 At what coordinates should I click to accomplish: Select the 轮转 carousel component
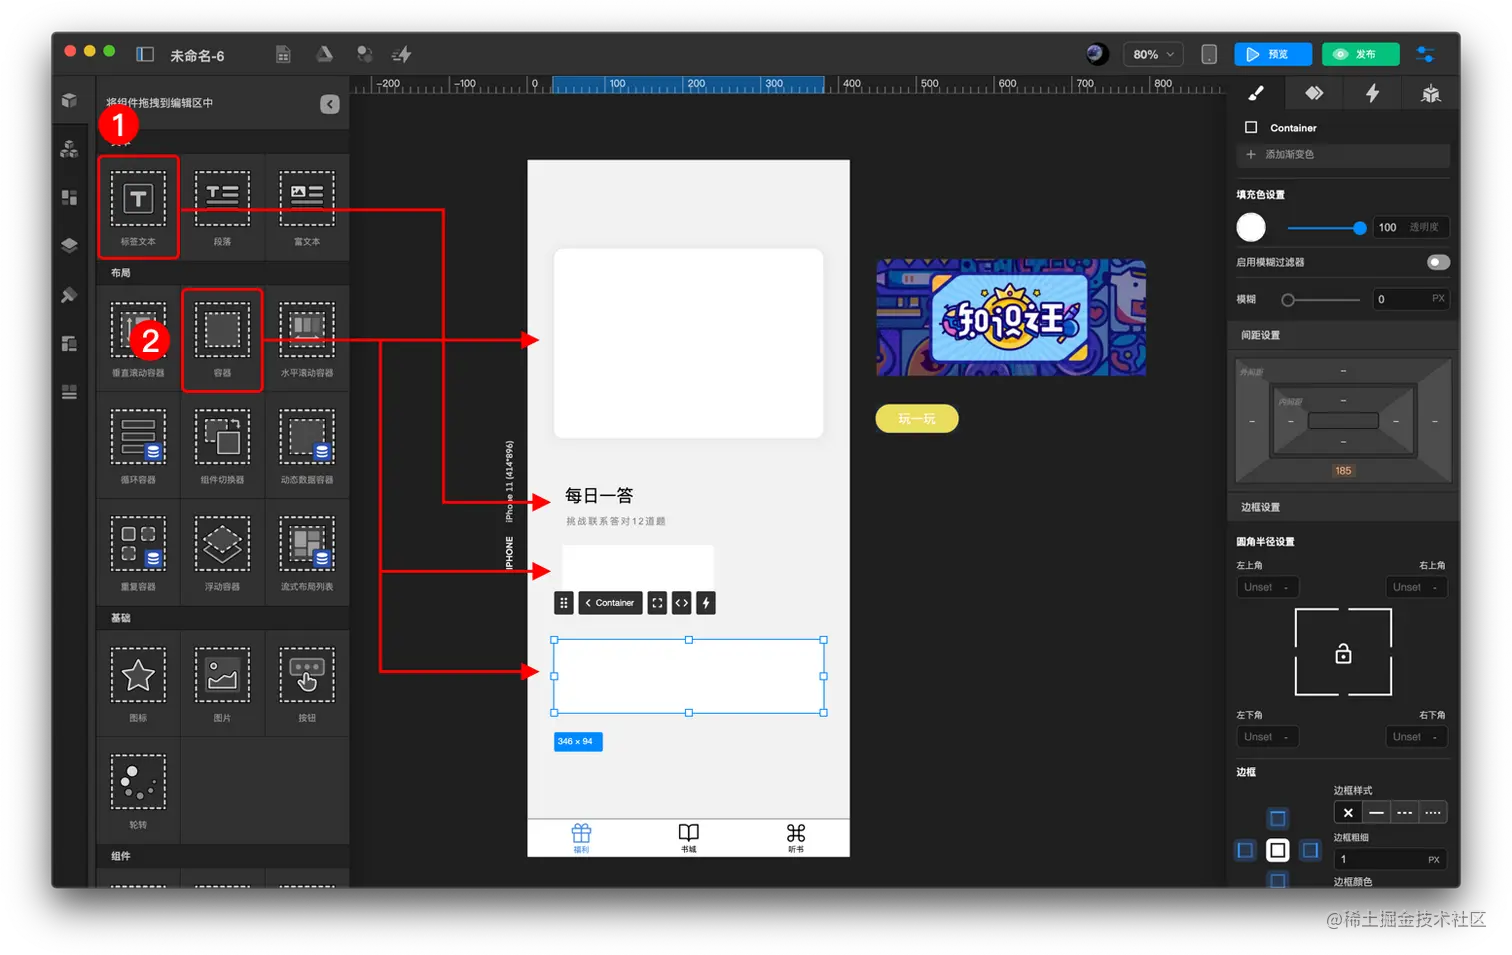tap(138, 791)
